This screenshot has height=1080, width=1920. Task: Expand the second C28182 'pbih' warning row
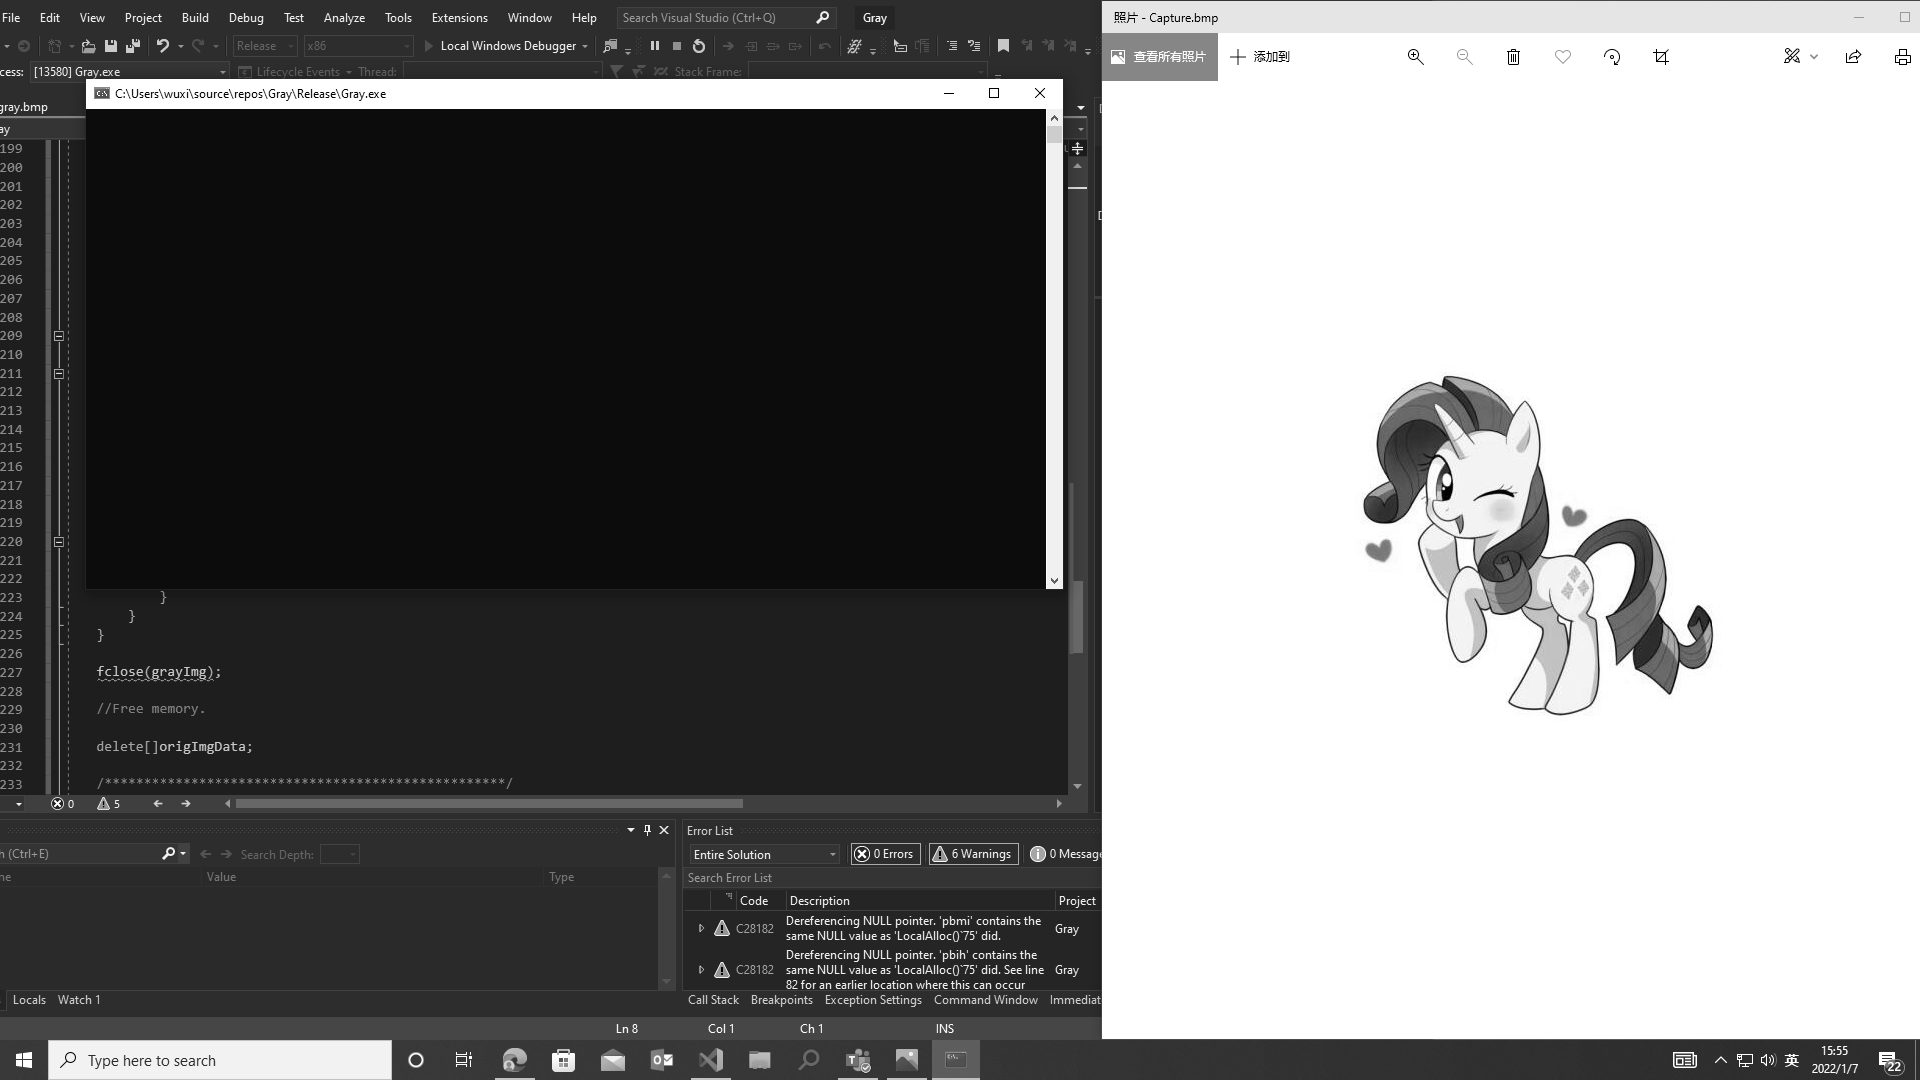(x=701, y=970)
